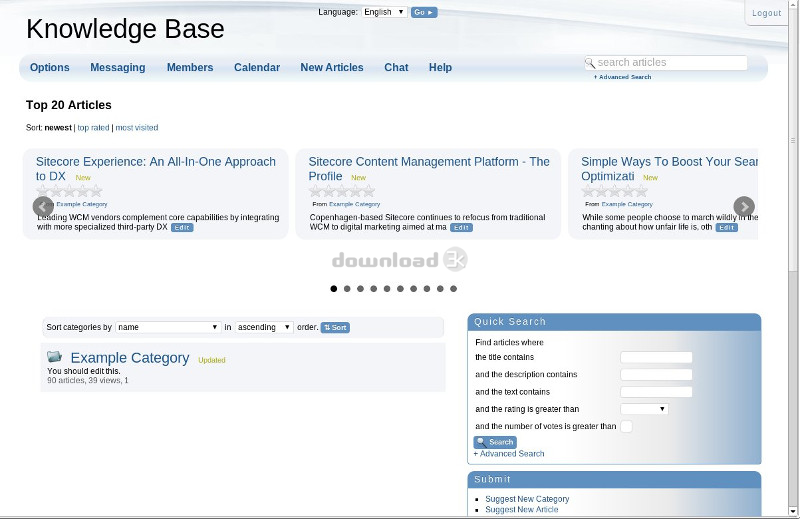Edit the Sitecore Content Management Platform article
Viewport: 800px width, 519px height.
coord(461,228)
